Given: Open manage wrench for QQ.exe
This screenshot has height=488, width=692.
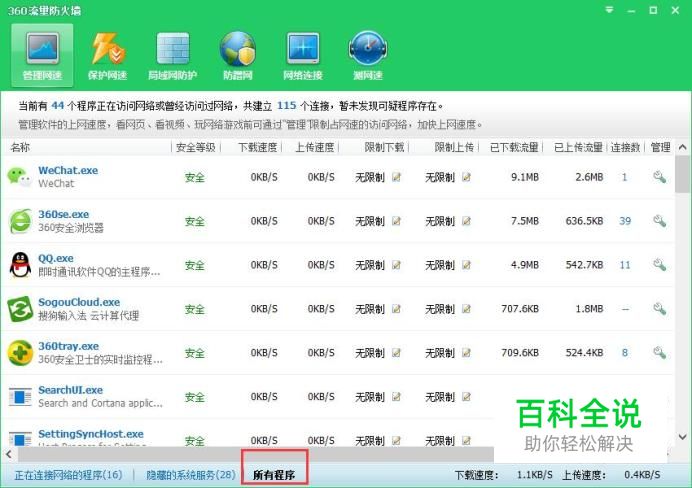Looking at the screenshot, I should pos(659,265).
